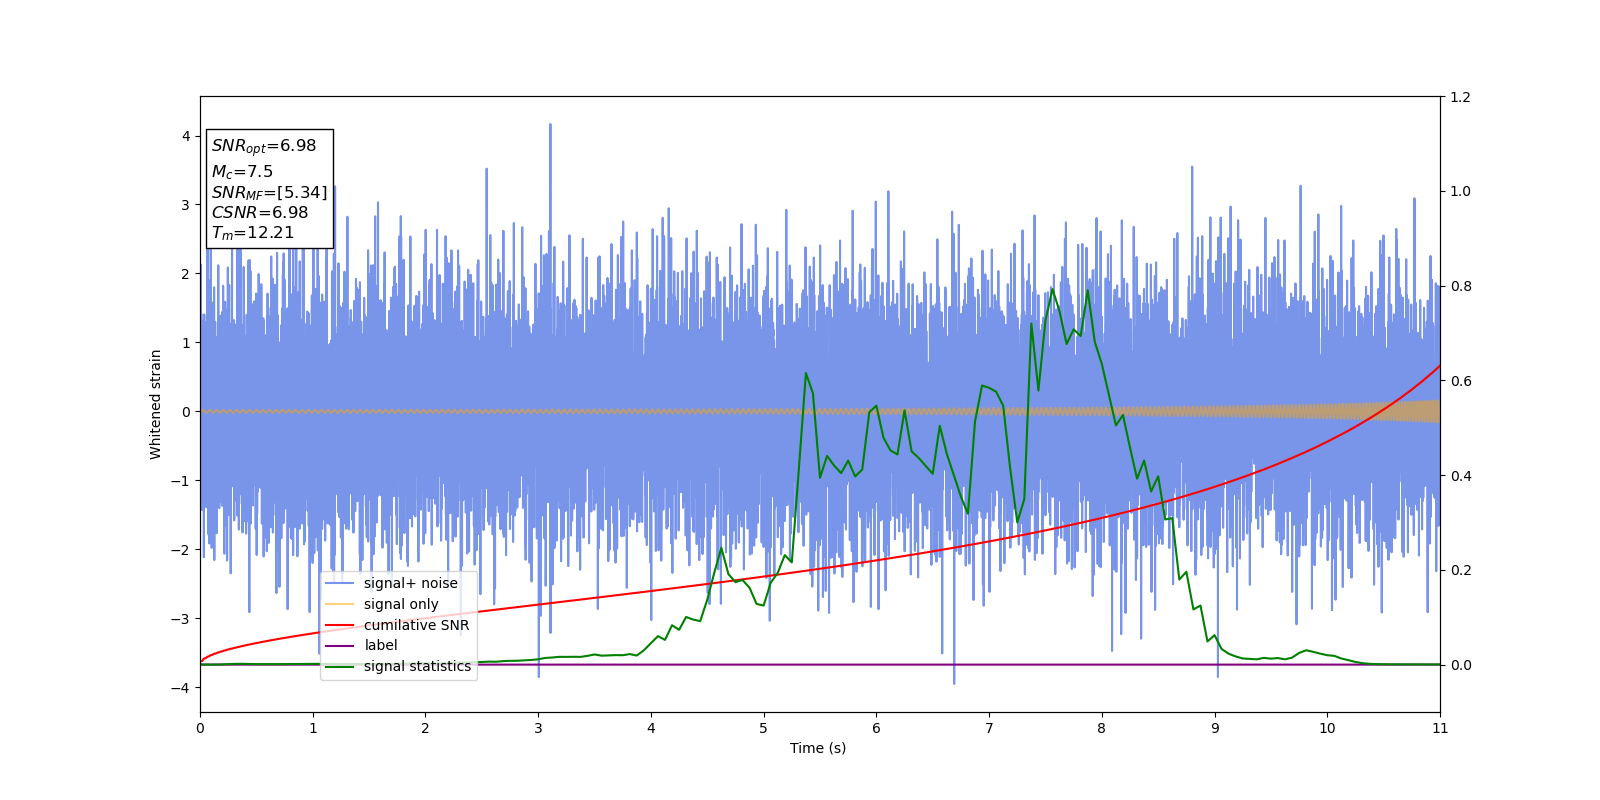
Task: Click the red 'cumilative SNR' legend line sample
Action: click(340, 625)
